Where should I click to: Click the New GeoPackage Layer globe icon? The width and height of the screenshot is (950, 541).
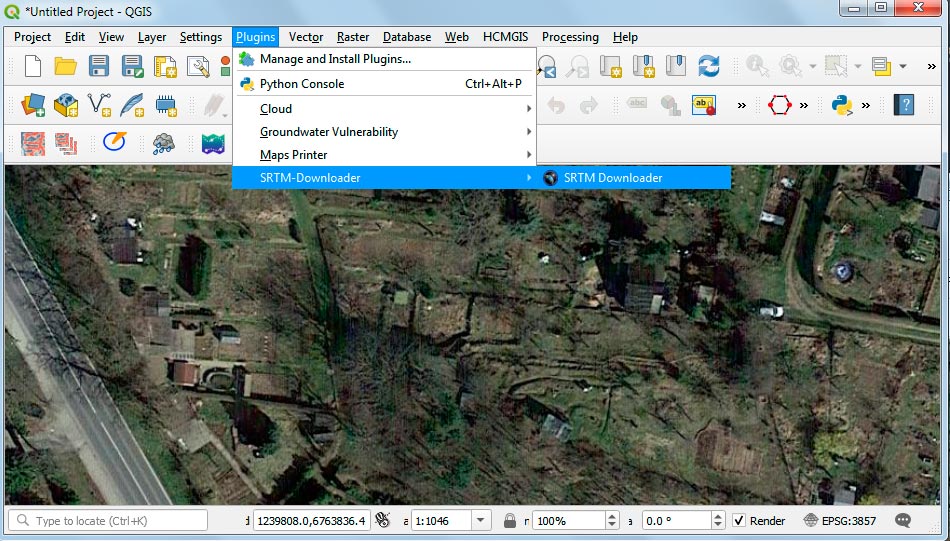click(x=65, y=105)
